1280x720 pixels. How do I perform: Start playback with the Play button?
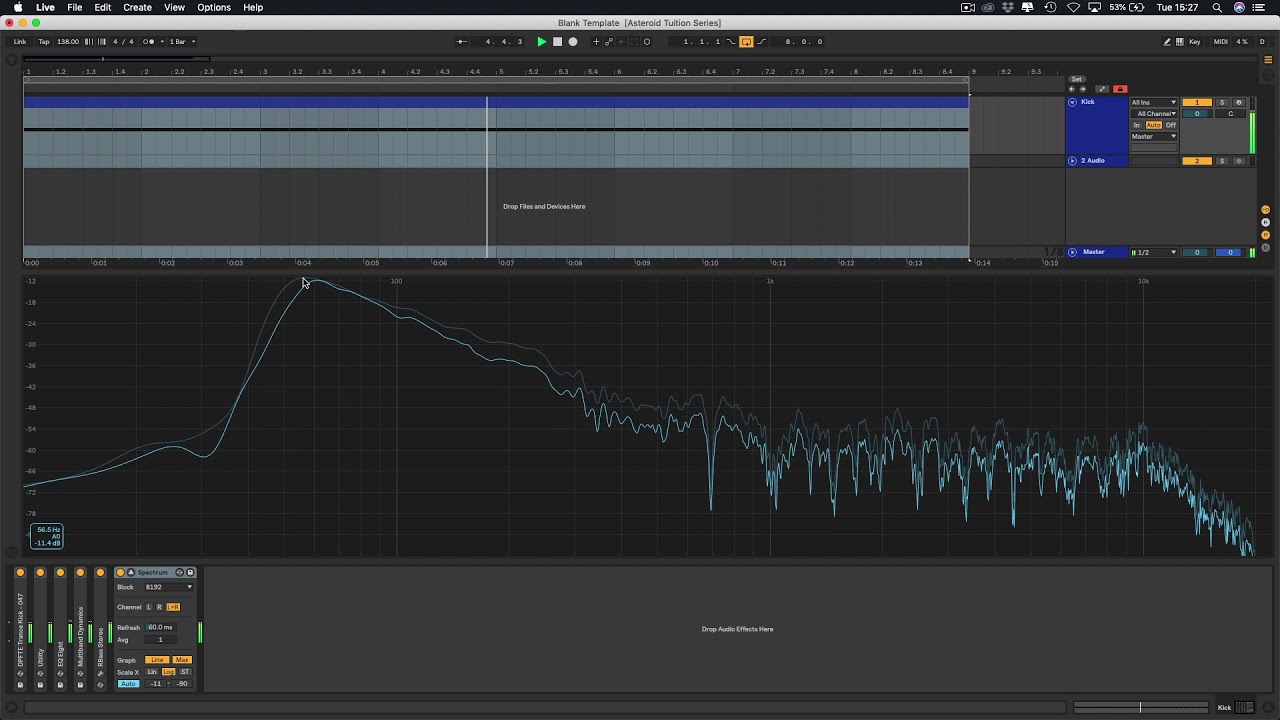[541, 42]
